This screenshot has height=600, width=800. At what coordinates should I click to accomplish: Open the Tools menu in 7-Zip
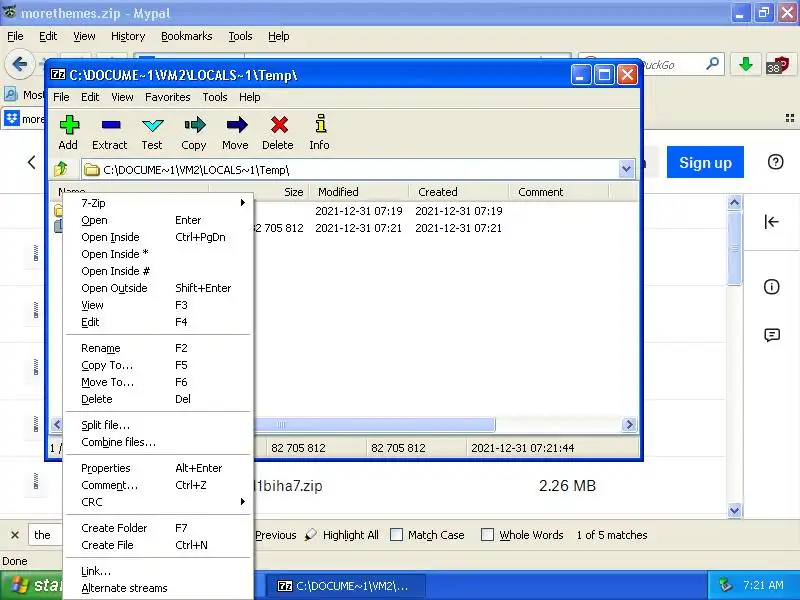pyautogui.click(x=214, y=97)
